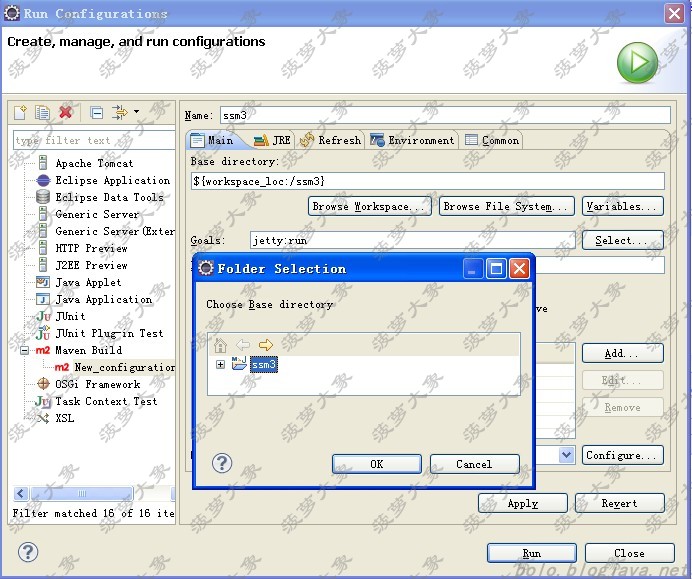Click the XSL icon in the tree

(43, 418)
